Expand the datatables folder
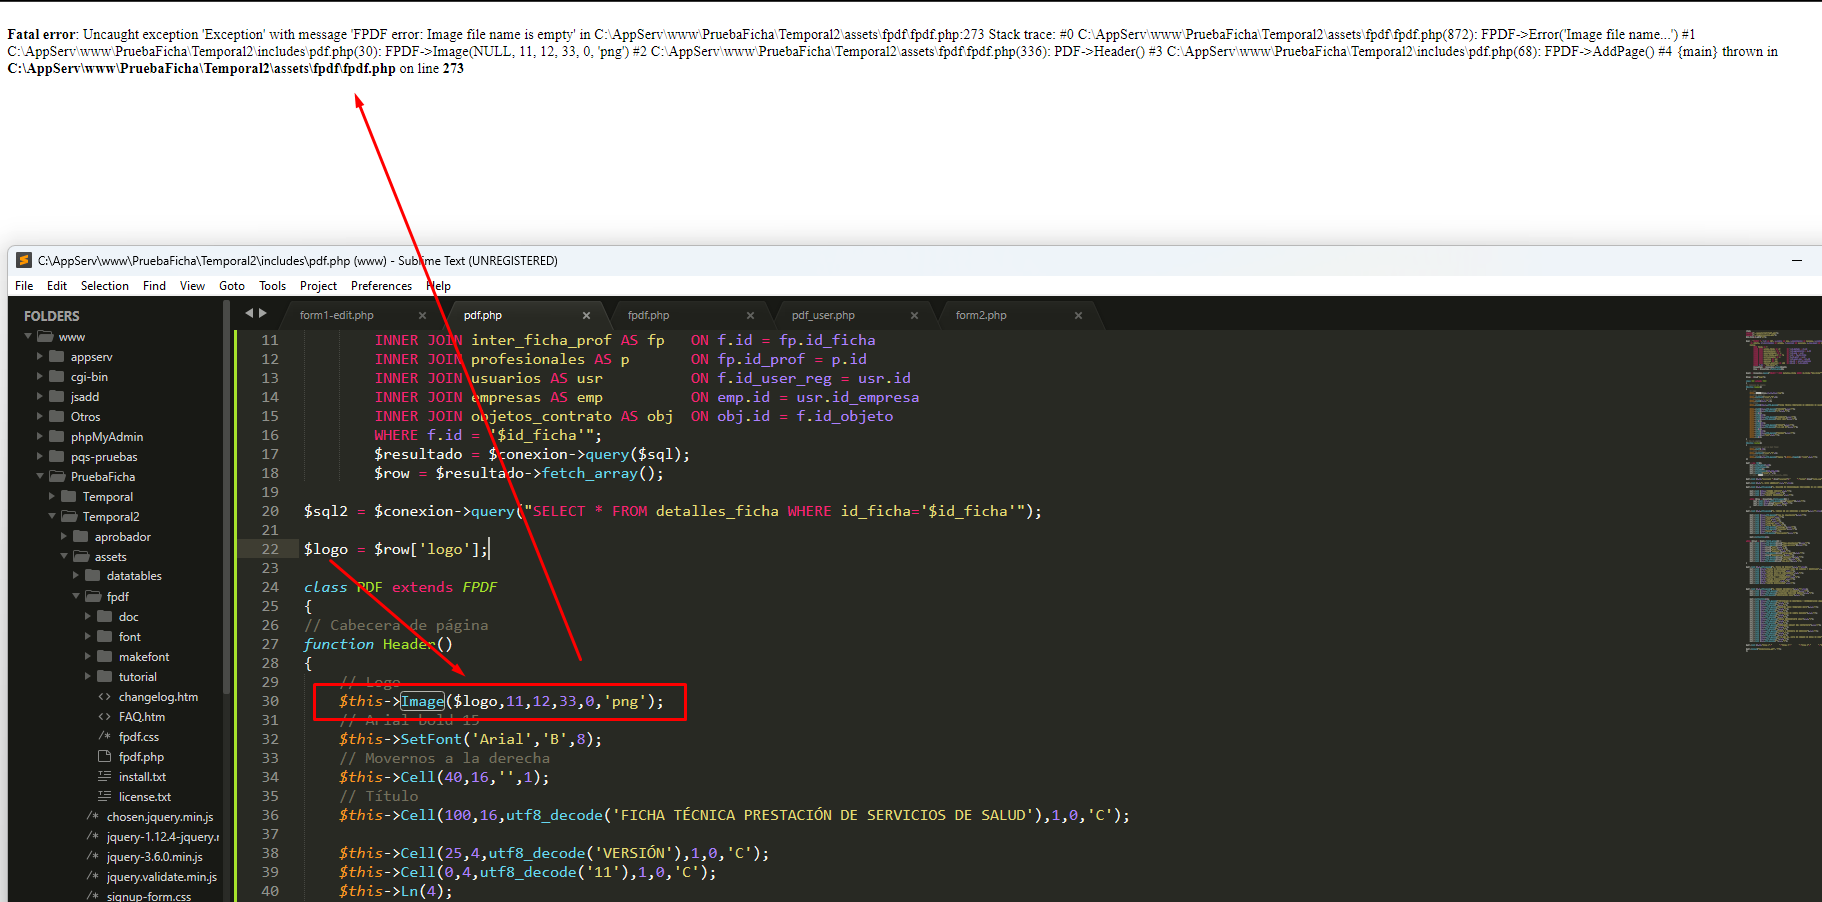Screen dimensions: 1822x902 (x=76, y=576)
